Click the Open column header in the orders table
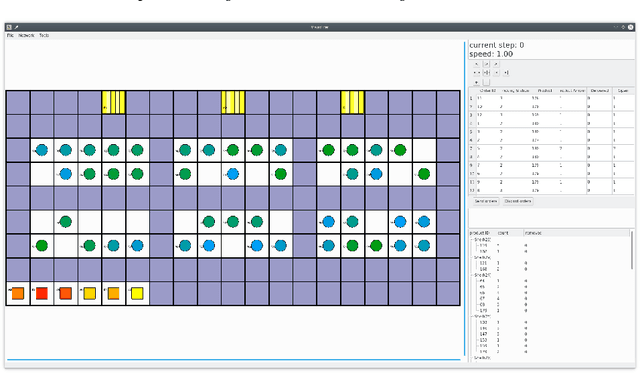This screenshot has height=374, width=640. click(x=623, y=91)
